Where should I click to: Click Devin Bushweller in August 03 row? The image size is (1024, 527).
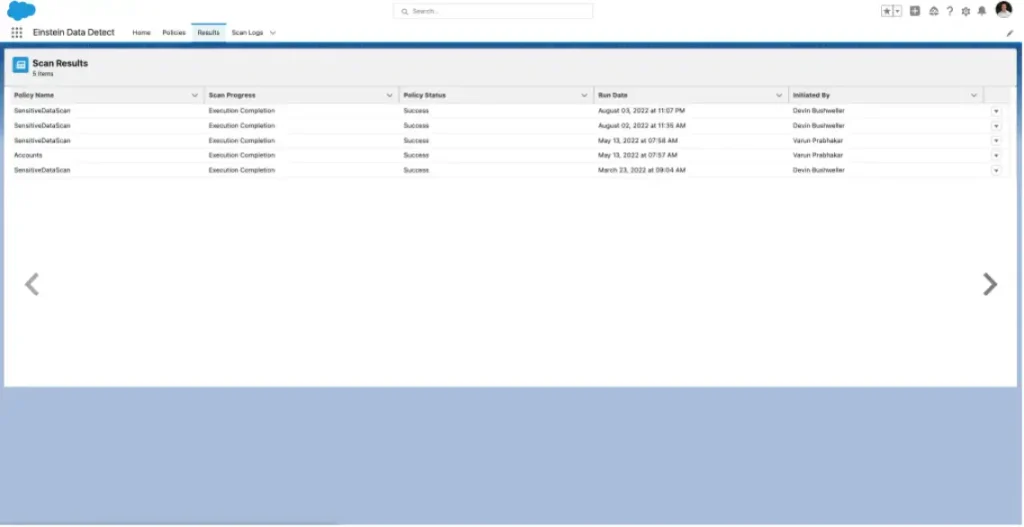[x=818, y=111]
